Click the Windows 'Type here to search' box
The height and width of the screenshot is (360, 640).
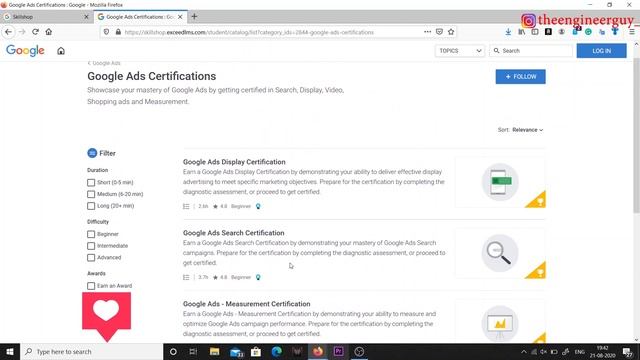(91, 352)
